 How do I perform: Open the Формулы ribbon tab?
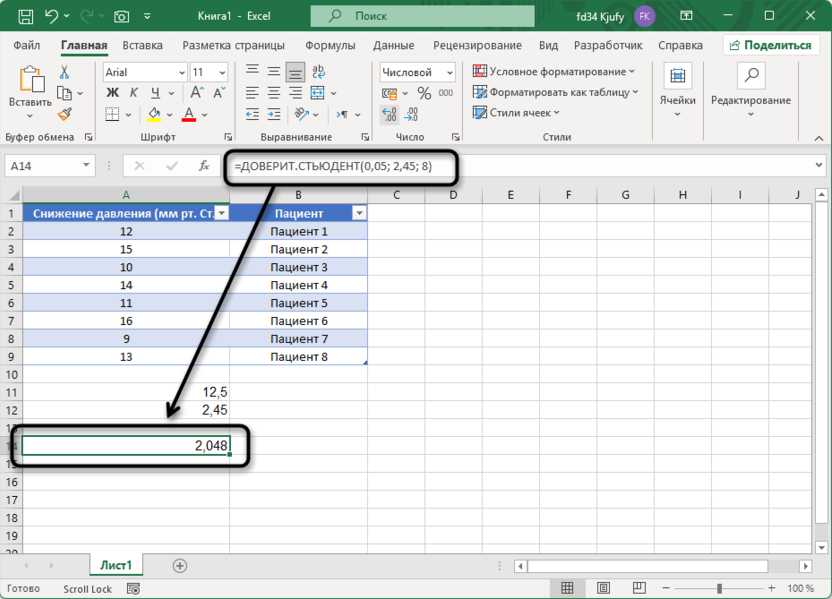click(330, 46)
